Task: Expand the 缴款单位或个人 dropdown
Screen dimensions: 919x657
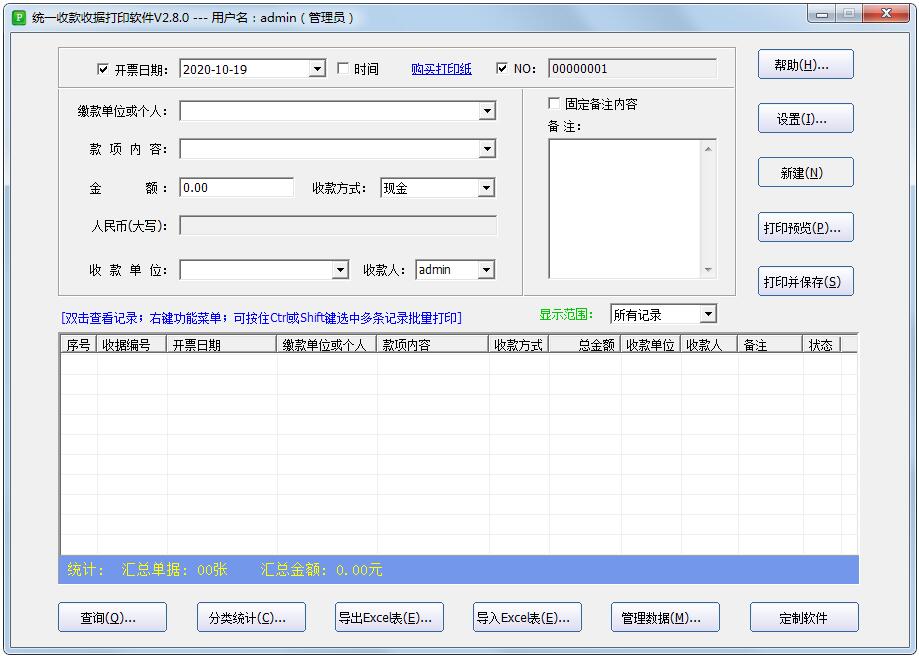Action: tap(487, 111)
